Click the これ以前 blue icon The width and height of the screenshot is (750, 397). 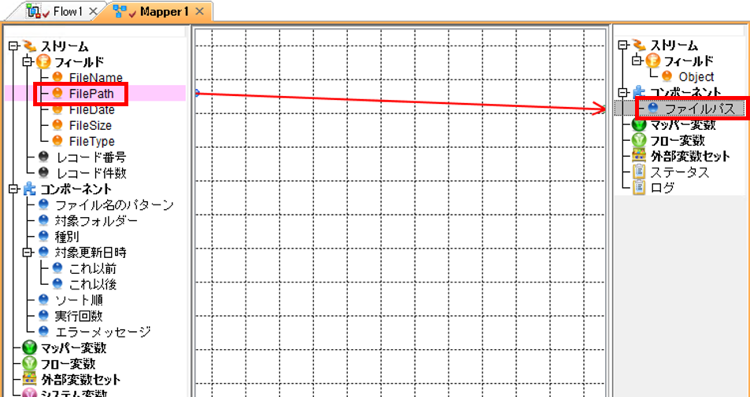click(x=57, y=268)
